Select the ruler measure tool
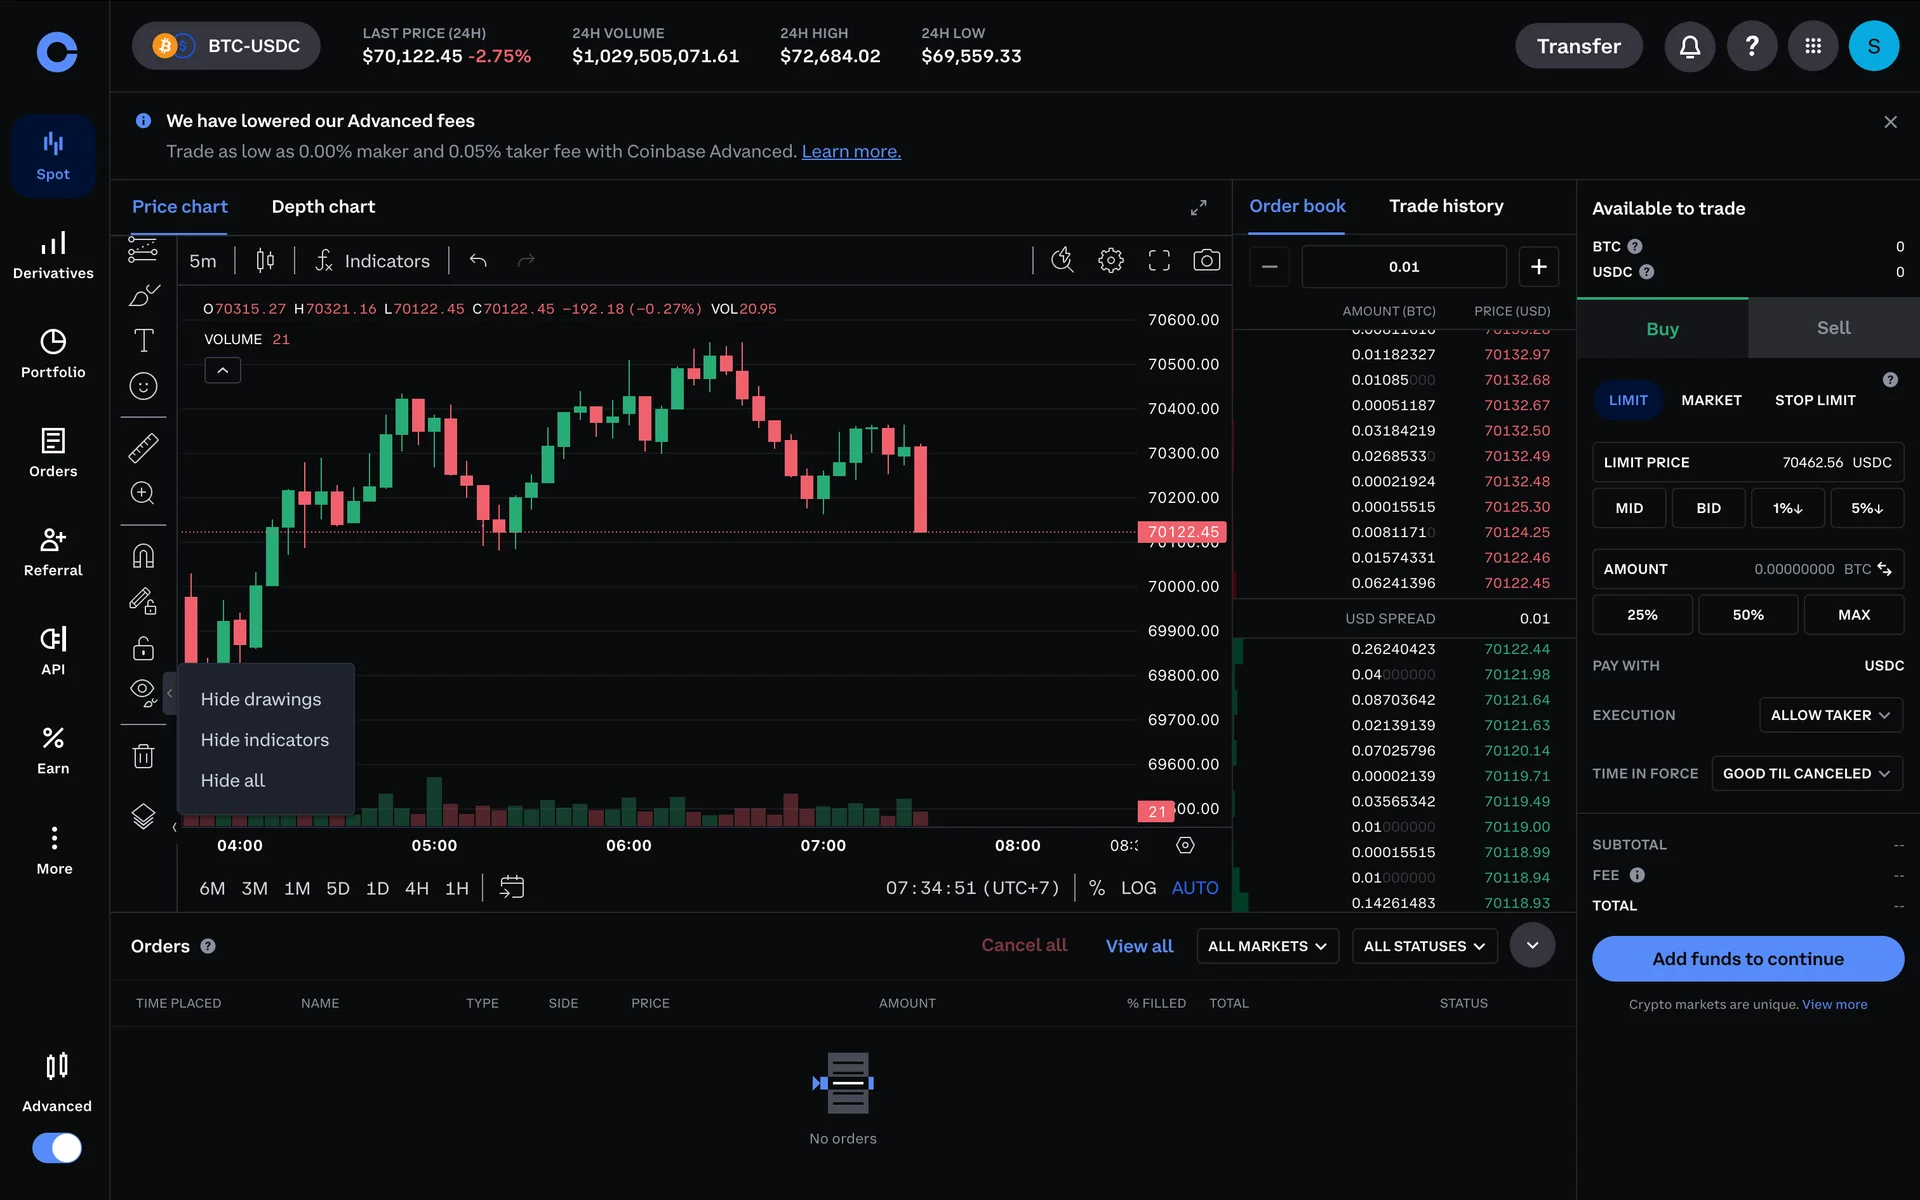Screen dimensions: 1920x1200 tap(143, 447)
